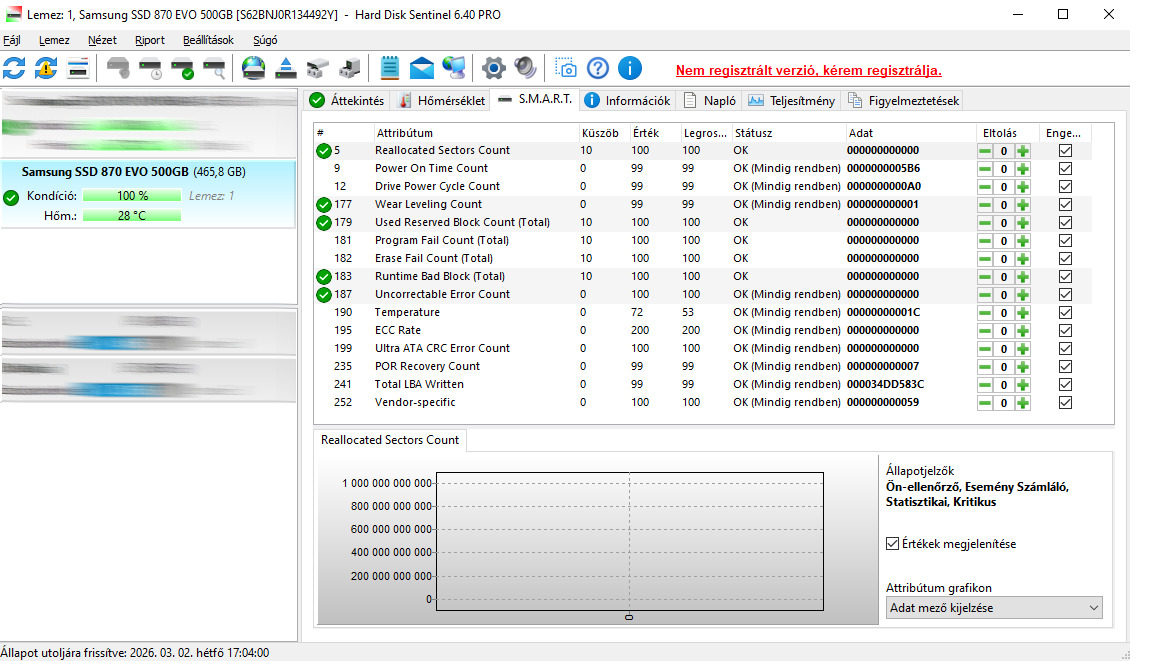Click the globe over disk icon

[253, 68]
